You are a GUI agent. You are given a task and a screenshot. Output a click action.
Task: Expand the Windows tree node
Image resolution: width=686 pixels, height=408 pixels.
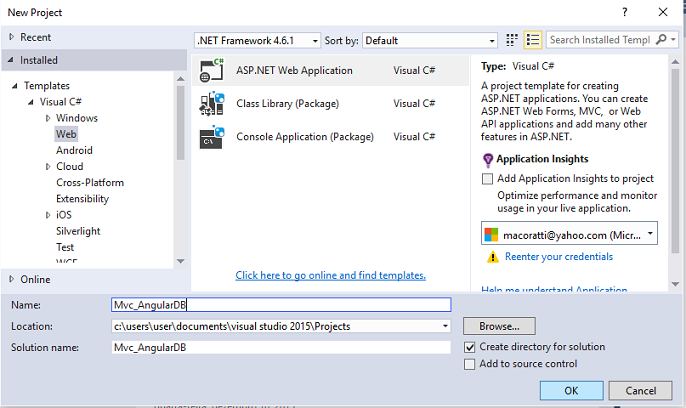click(48, 118)
